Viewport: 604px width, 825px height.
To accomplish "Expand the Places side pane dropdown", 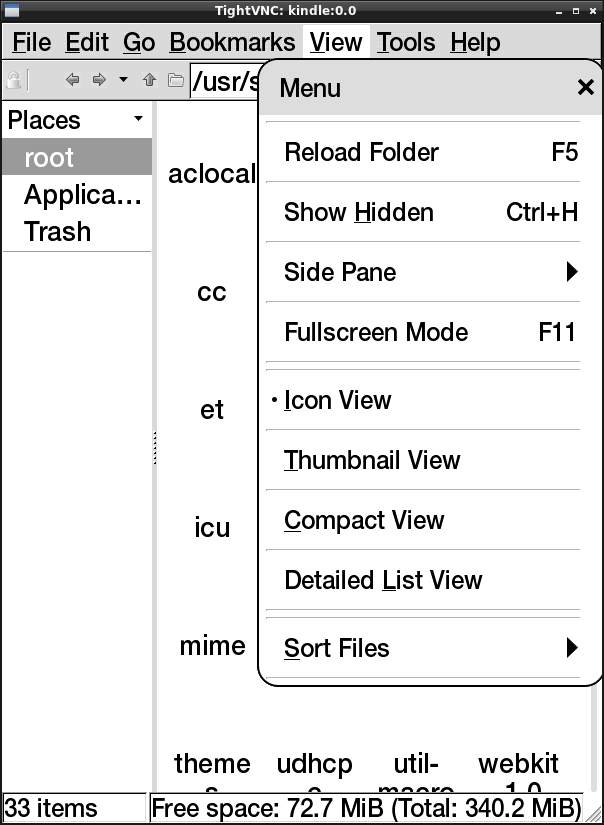I will point(138,119).
